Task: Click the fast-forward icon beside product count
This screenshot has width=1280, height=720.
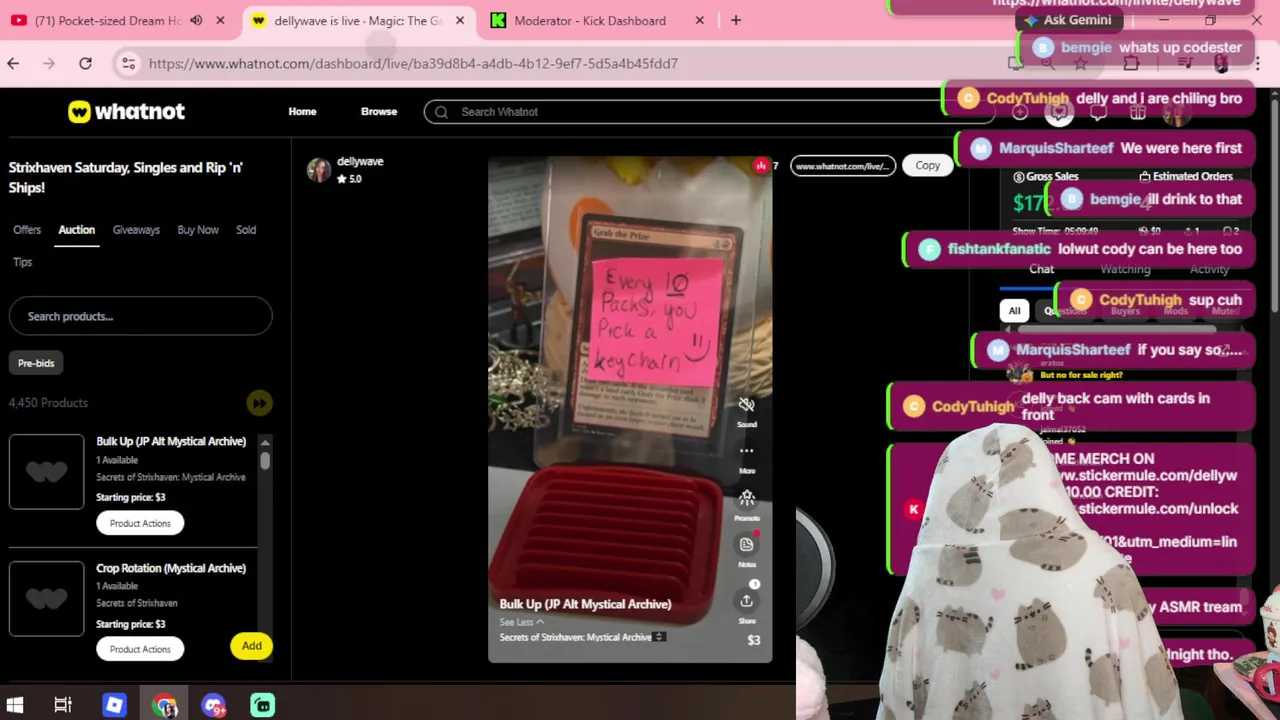Action: 259,403
